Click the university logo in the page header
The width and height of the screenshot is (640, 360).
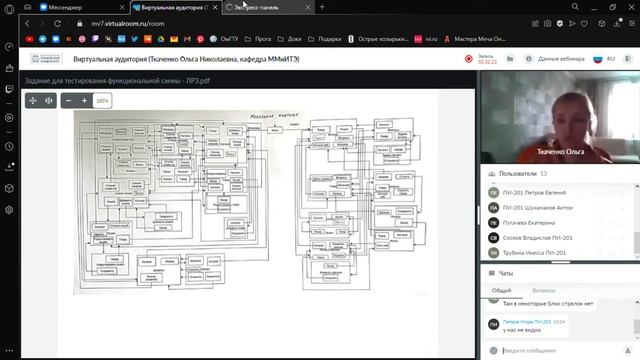pyautogui.click(x=46, y=59)
